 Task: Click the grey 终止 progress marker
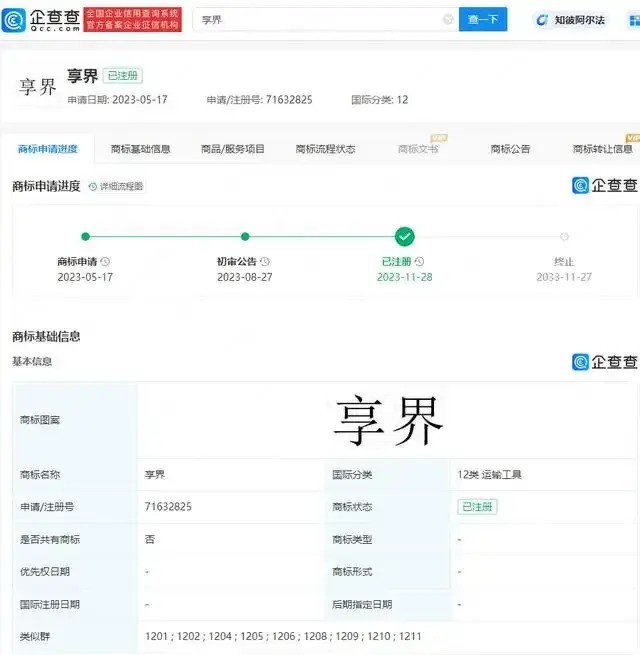point(564,237)
